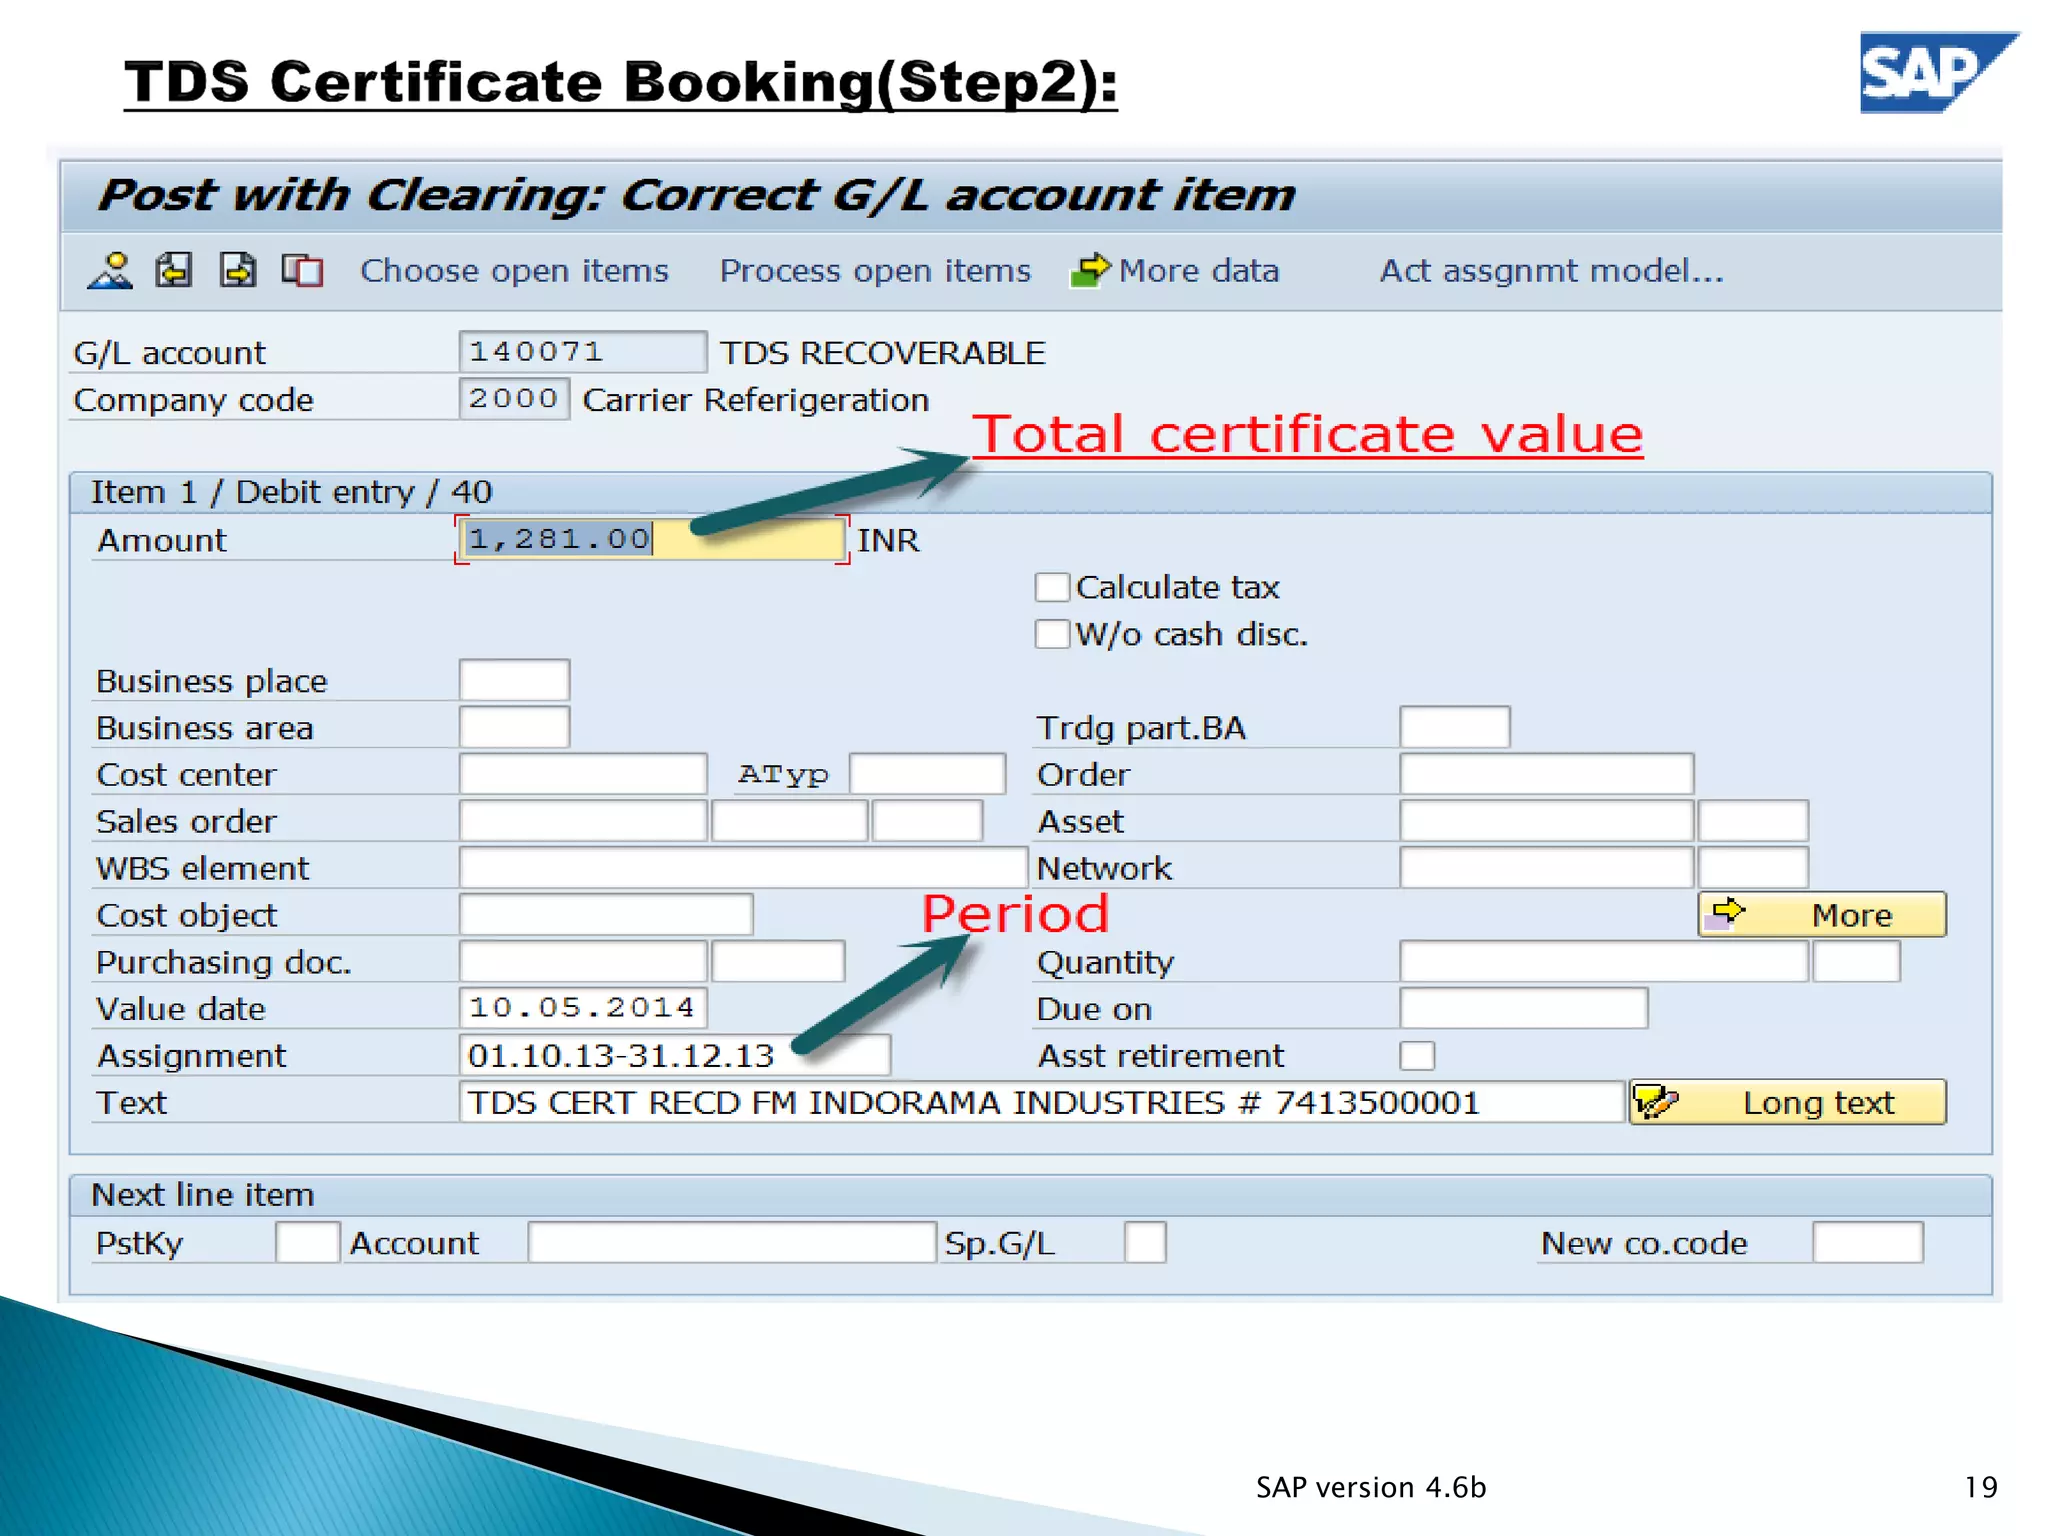This screenshot has width=2048, height=1536.
Task: Click the ATyp input field
Action: click(x=927, y=775)
